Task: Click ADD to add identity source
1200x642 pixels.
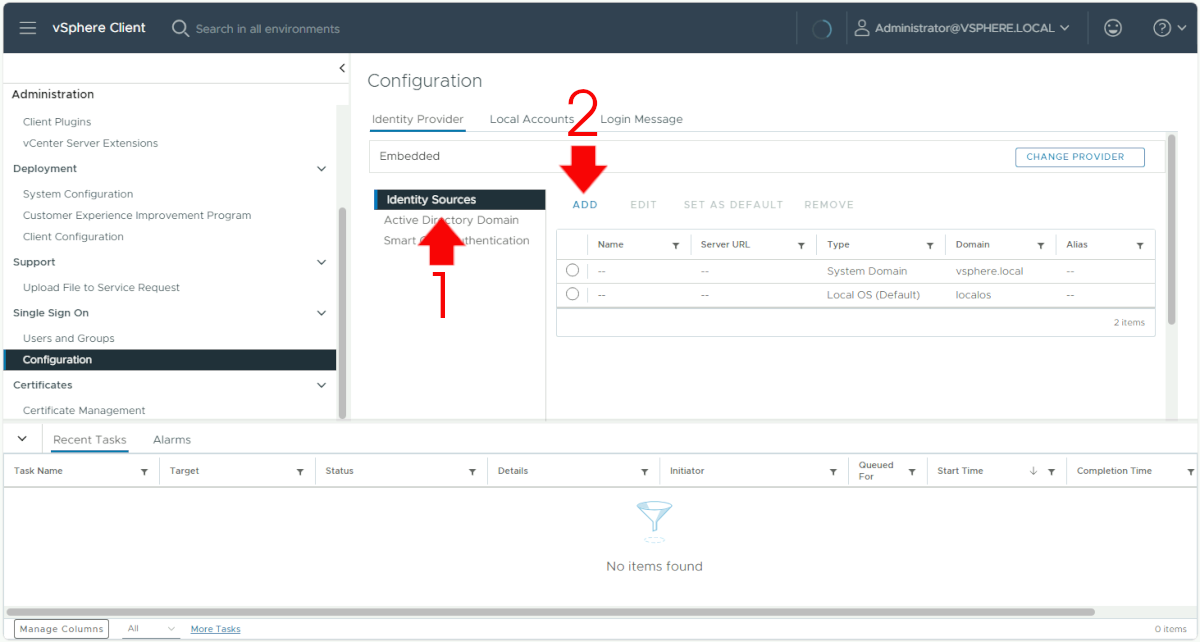Action: (x=585, y=205)
